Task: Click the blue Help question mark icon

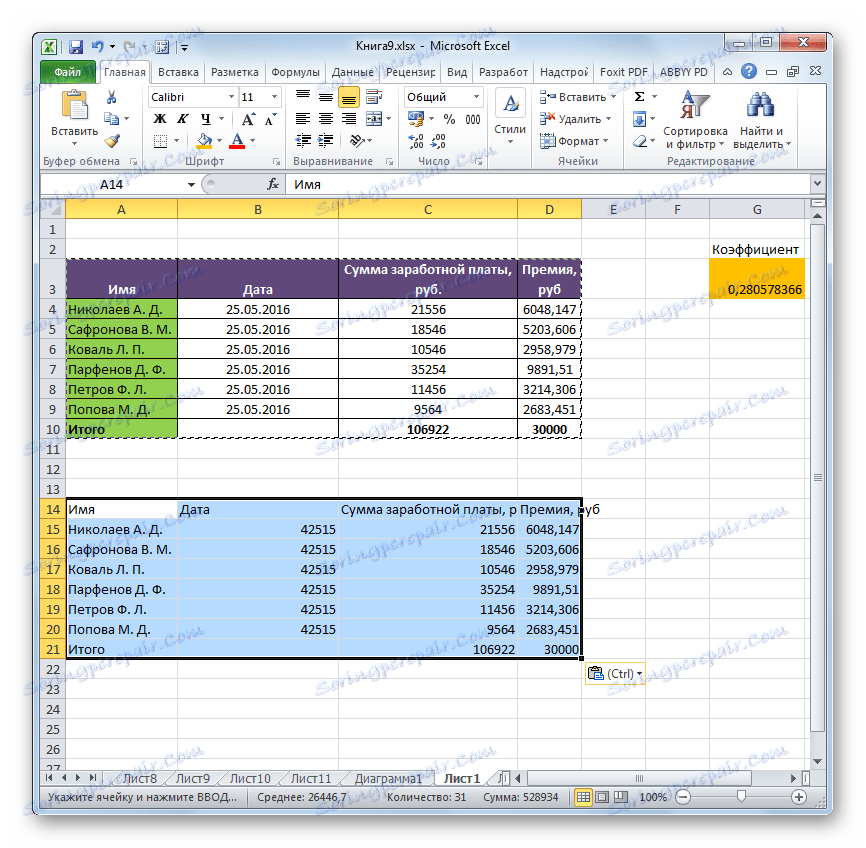Action: click(749, 71)
